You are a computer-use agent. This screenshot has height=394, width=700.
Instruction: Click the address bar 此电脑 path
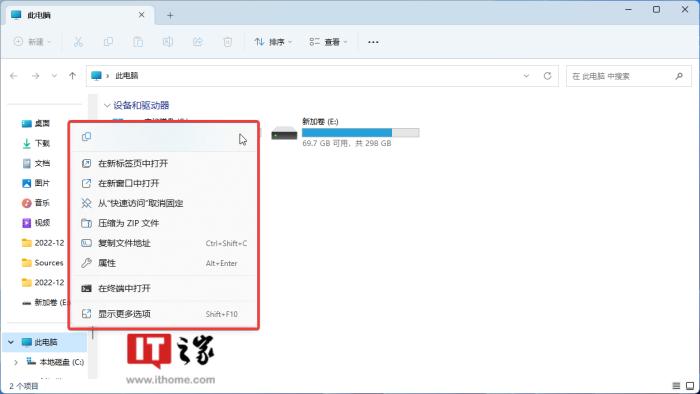point(127,76)
